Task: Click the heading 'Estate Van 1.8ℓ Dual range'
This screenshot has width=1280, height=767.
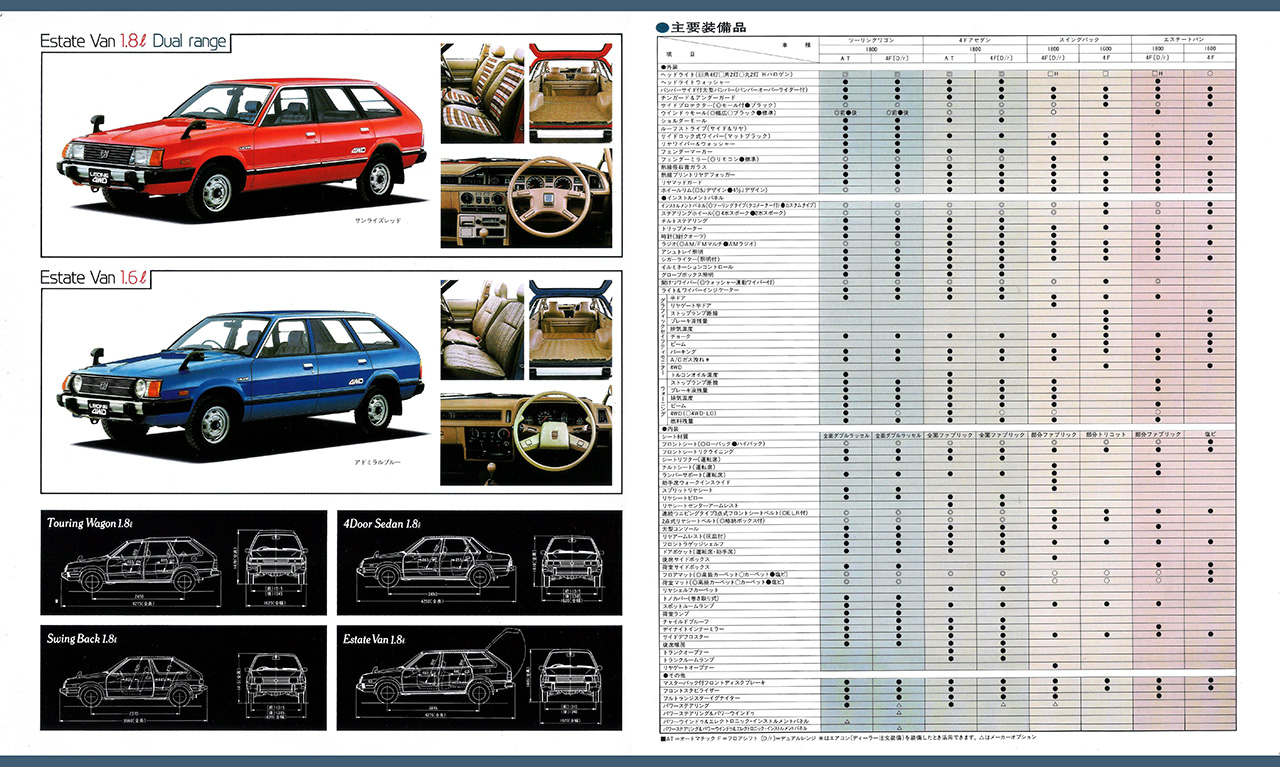Action: [x=134, y=42]
